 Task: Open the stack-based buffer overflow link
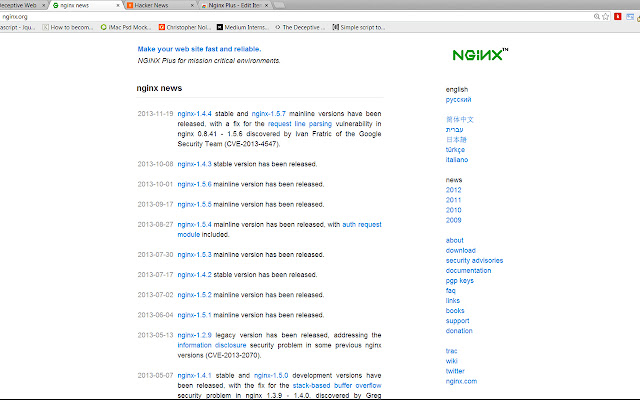(x=337, y=385)
